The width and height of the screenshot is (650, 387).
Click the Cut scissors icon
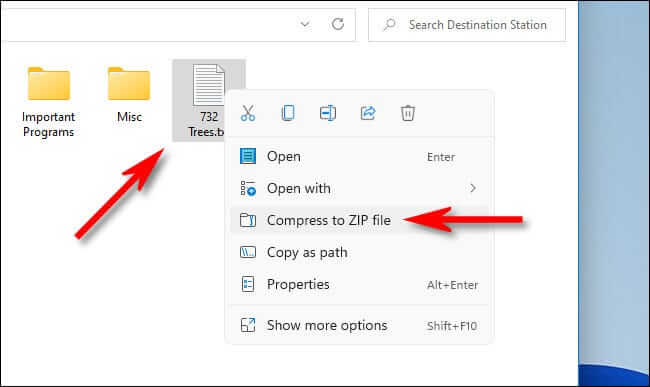(x=248, y=113)
